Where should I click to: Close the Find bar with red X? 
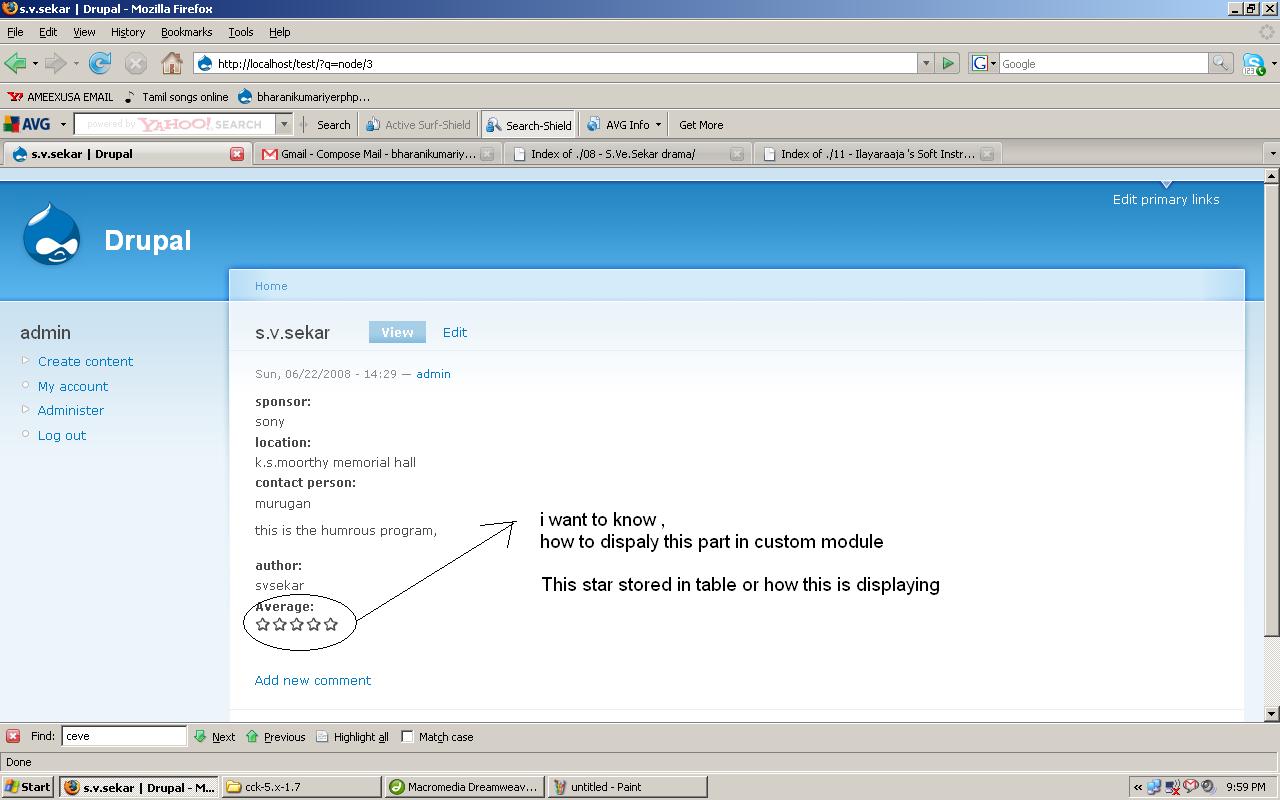[x=13, y=737]
